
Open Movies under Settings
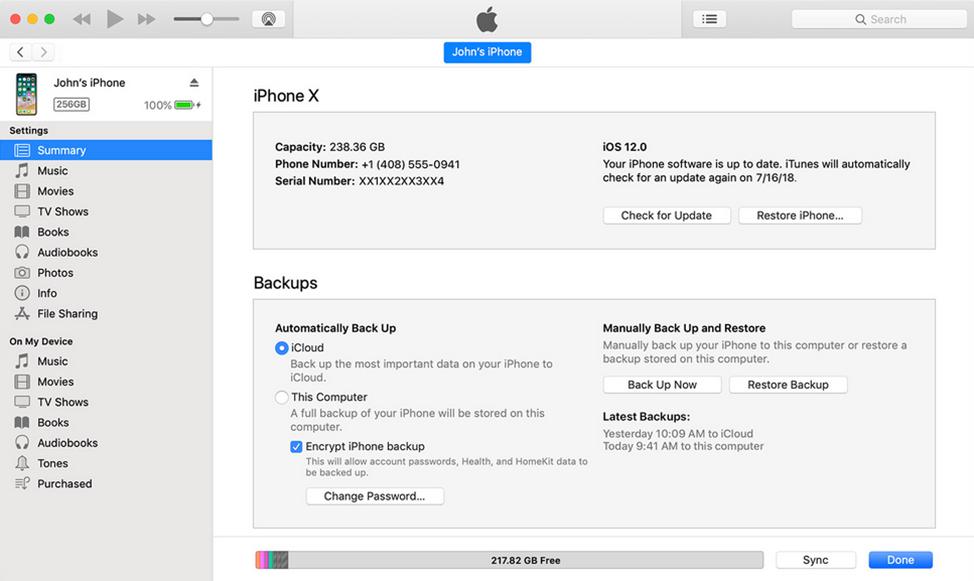click(106, 191)
